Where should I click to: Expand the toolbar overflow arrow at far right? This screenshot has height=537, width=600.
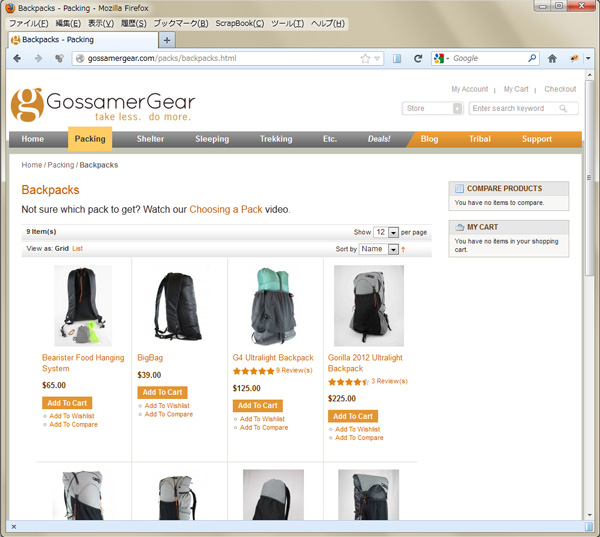coord(588,59)
